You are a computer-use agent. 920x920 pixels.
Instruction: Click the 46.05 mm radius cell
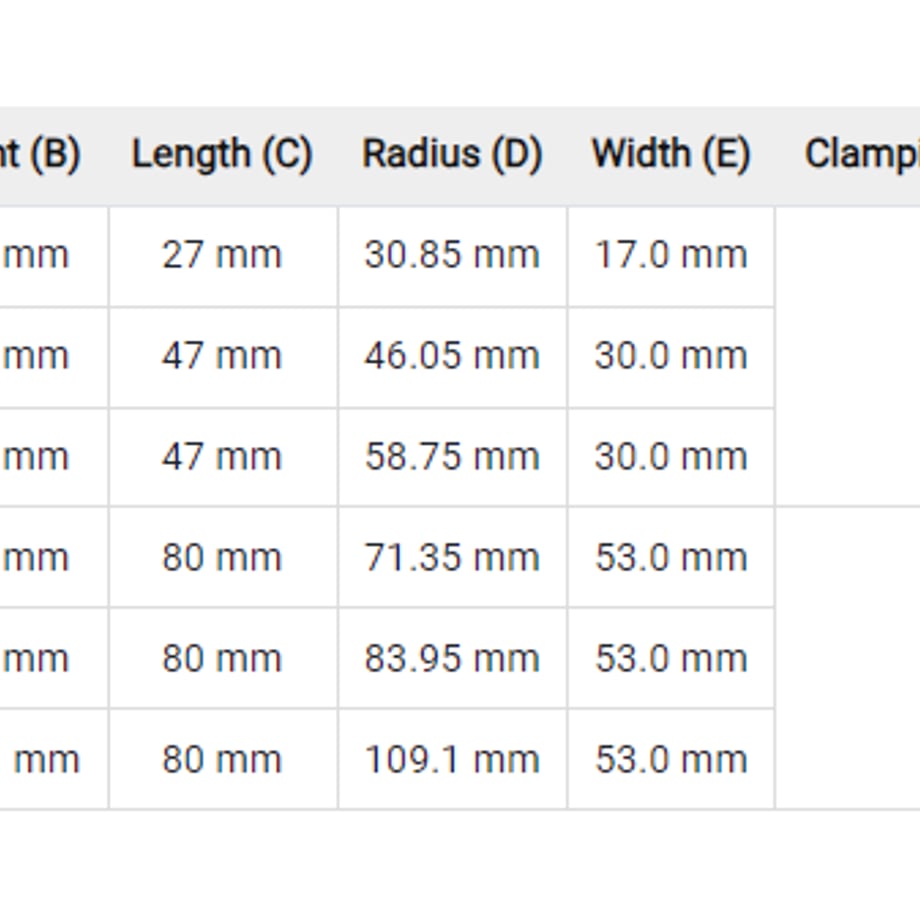pos(452,357)
